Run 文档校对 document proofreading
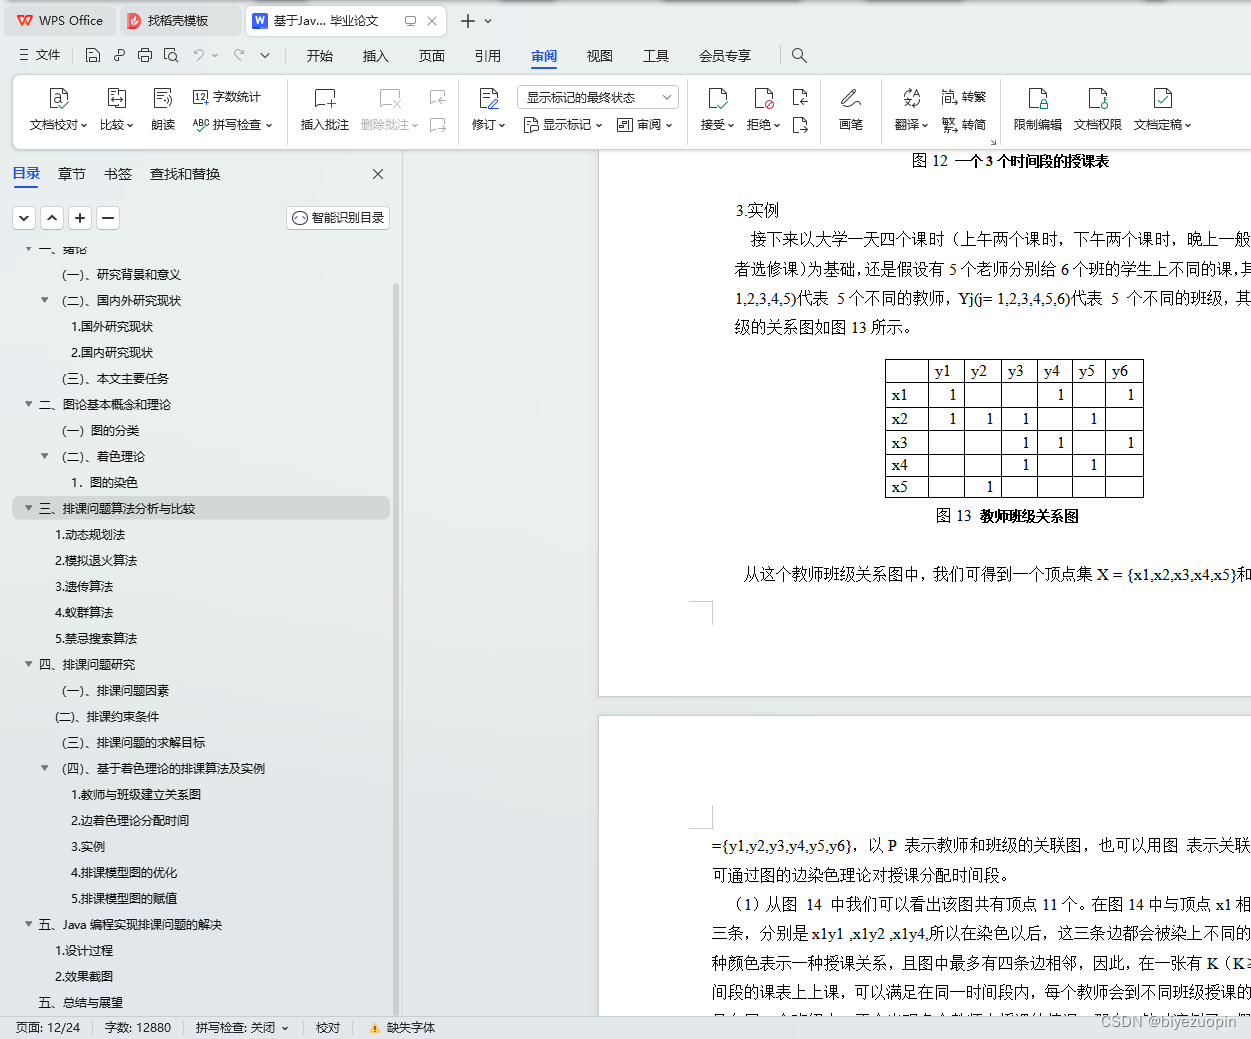Image resolution: width=1251 pixels, height=1039 pixels. point(58,110)
